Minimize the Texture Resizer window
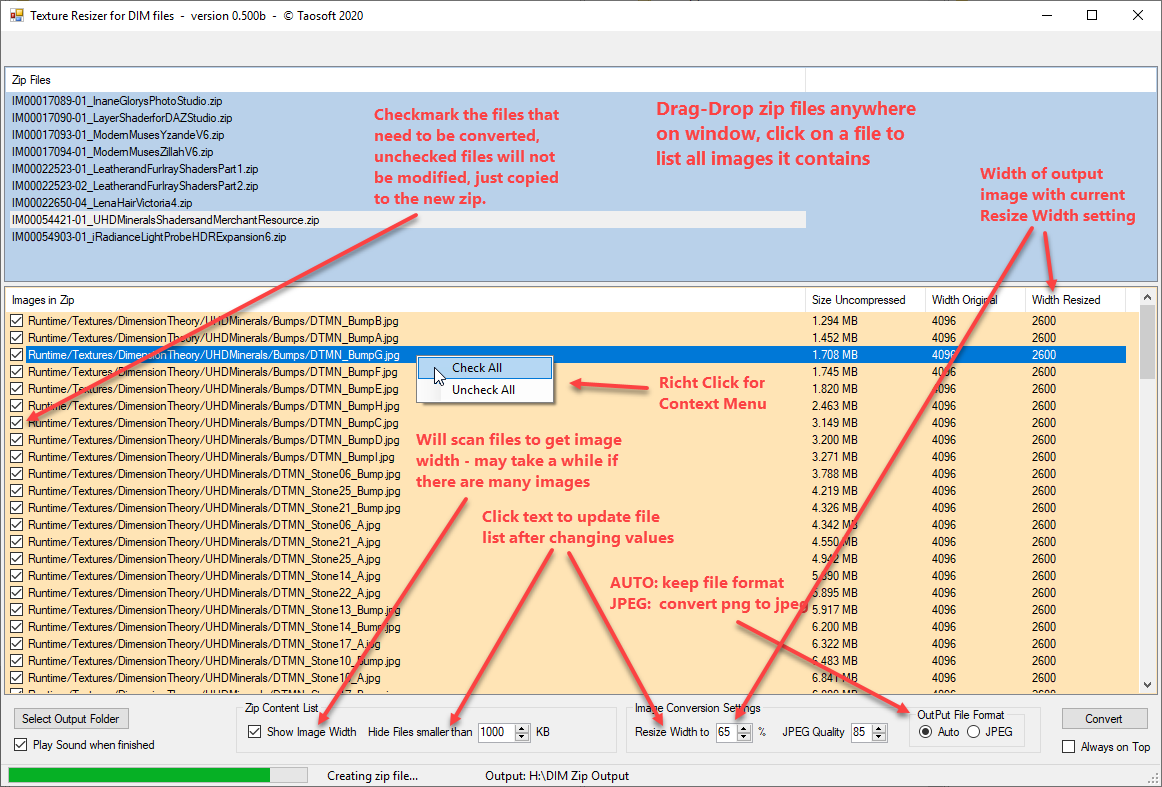Image resolution: width=1162 pixels, height=787 pixels. coord(1046,16)
